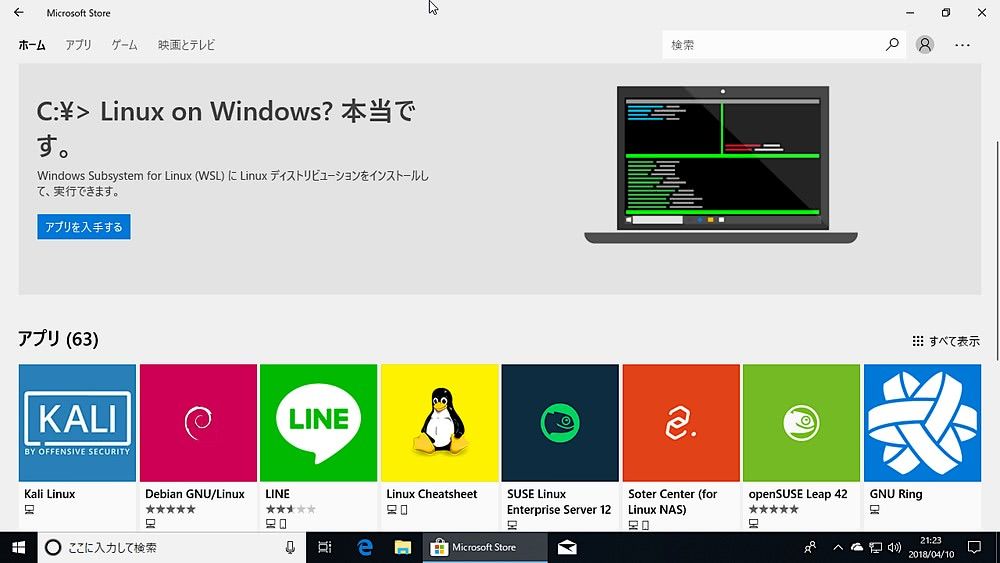This screenshot has width=1000, height=563.
Task: Click the magnifier search icon
Action: click(x=892, y=45)
